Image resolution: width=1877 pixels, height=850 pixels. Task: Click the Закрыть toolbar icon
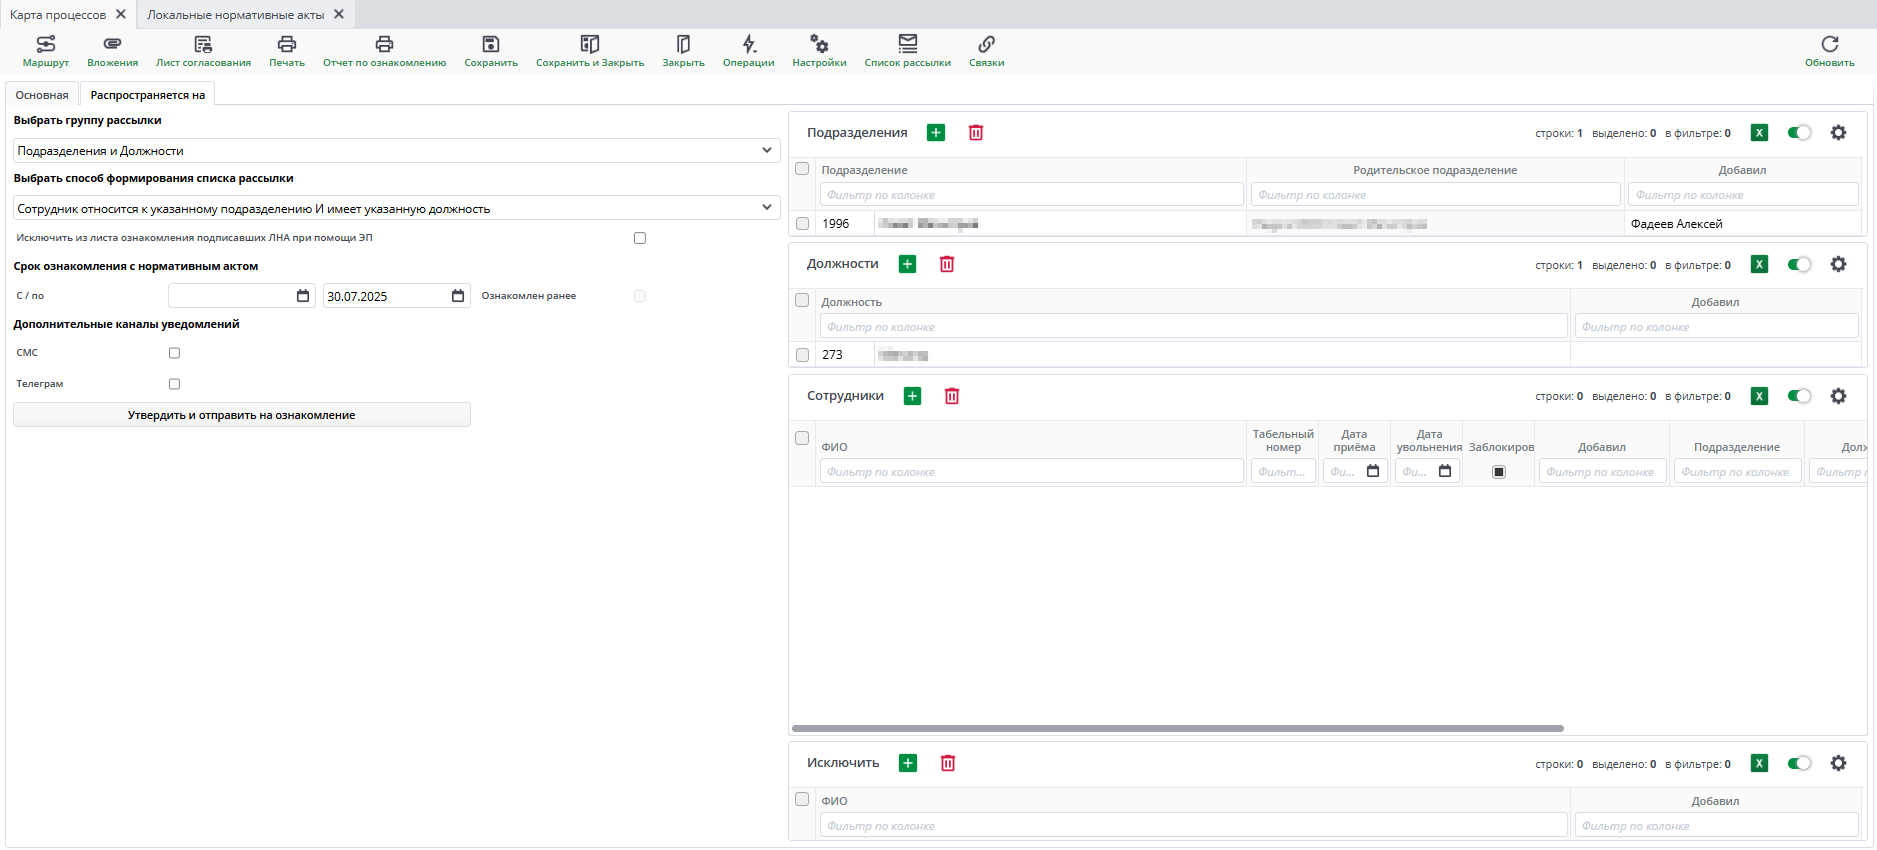point(684,44)
